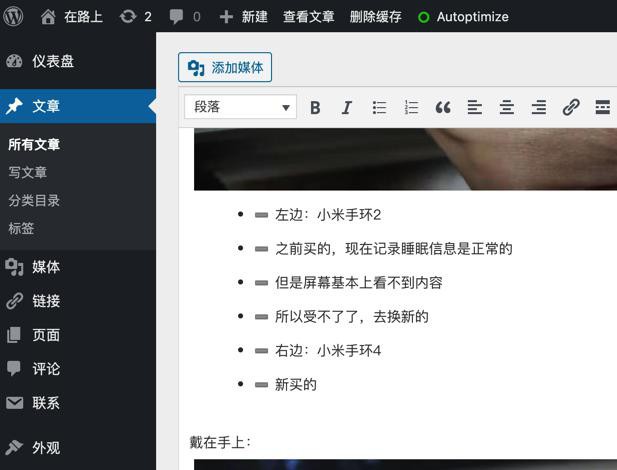Select 文章 posts menu item

(x=78, y=106)
